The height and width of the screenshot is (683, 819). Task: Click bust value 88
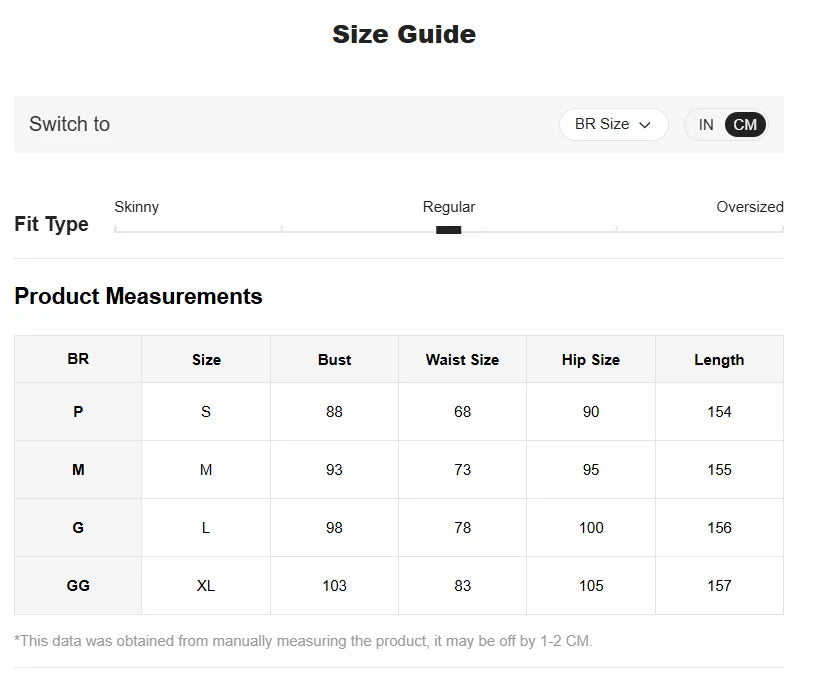(x=334, y=411)
